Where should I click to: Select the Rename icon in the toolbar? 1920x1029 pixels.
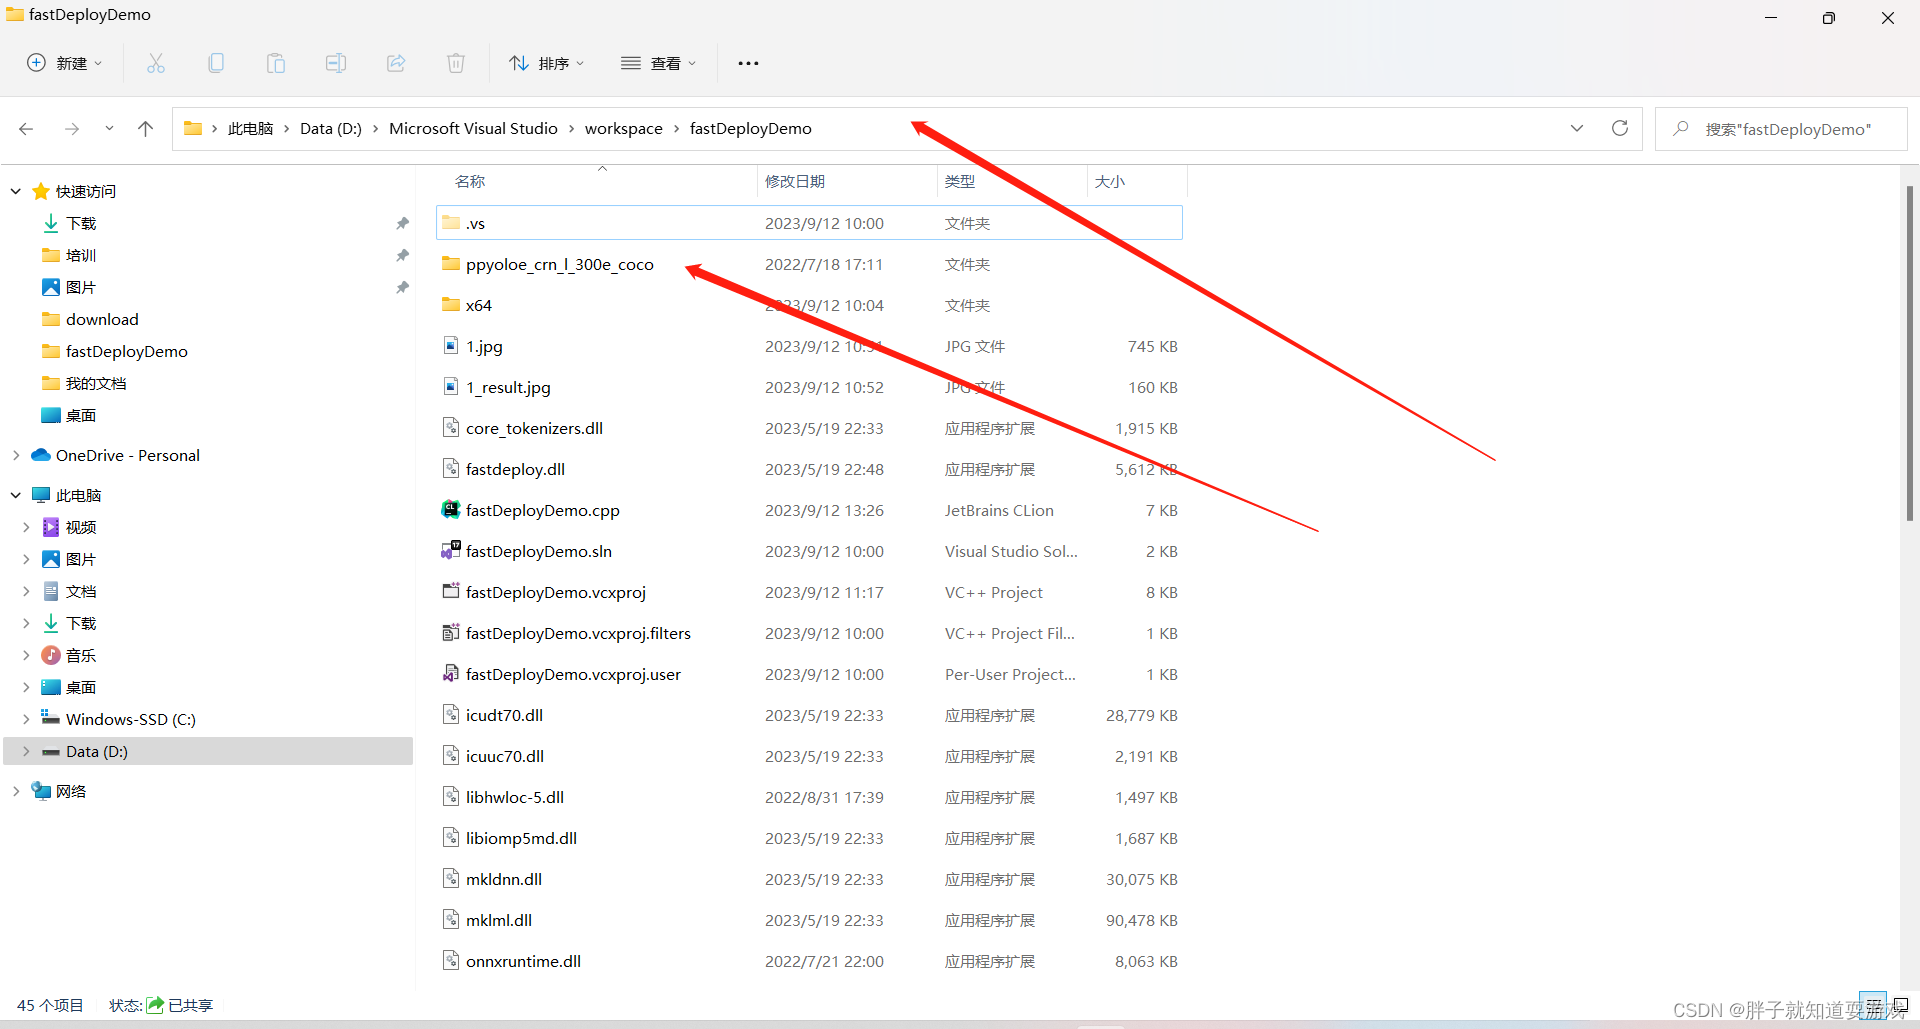tap(336, 62)
